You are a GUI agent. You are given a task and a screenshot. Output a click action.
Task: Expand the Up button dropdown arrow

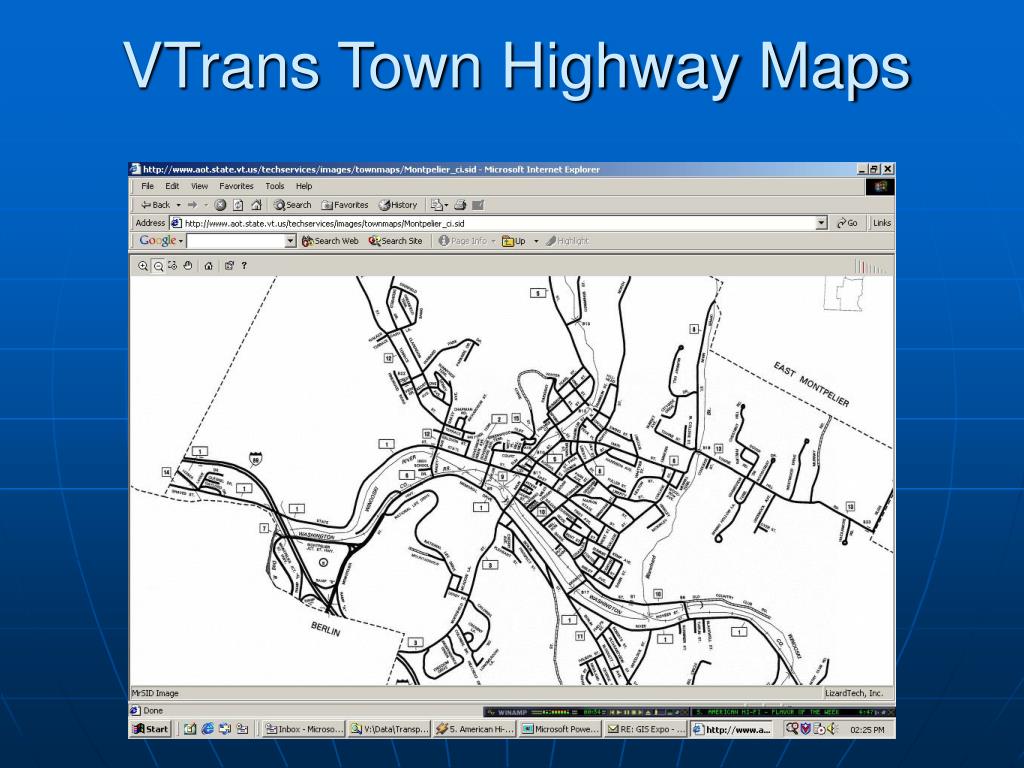click(536, 241)
